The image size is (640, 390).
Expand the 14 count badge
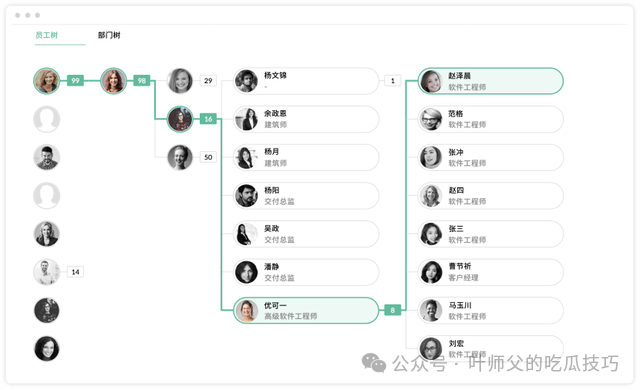[x=76, y=272]
